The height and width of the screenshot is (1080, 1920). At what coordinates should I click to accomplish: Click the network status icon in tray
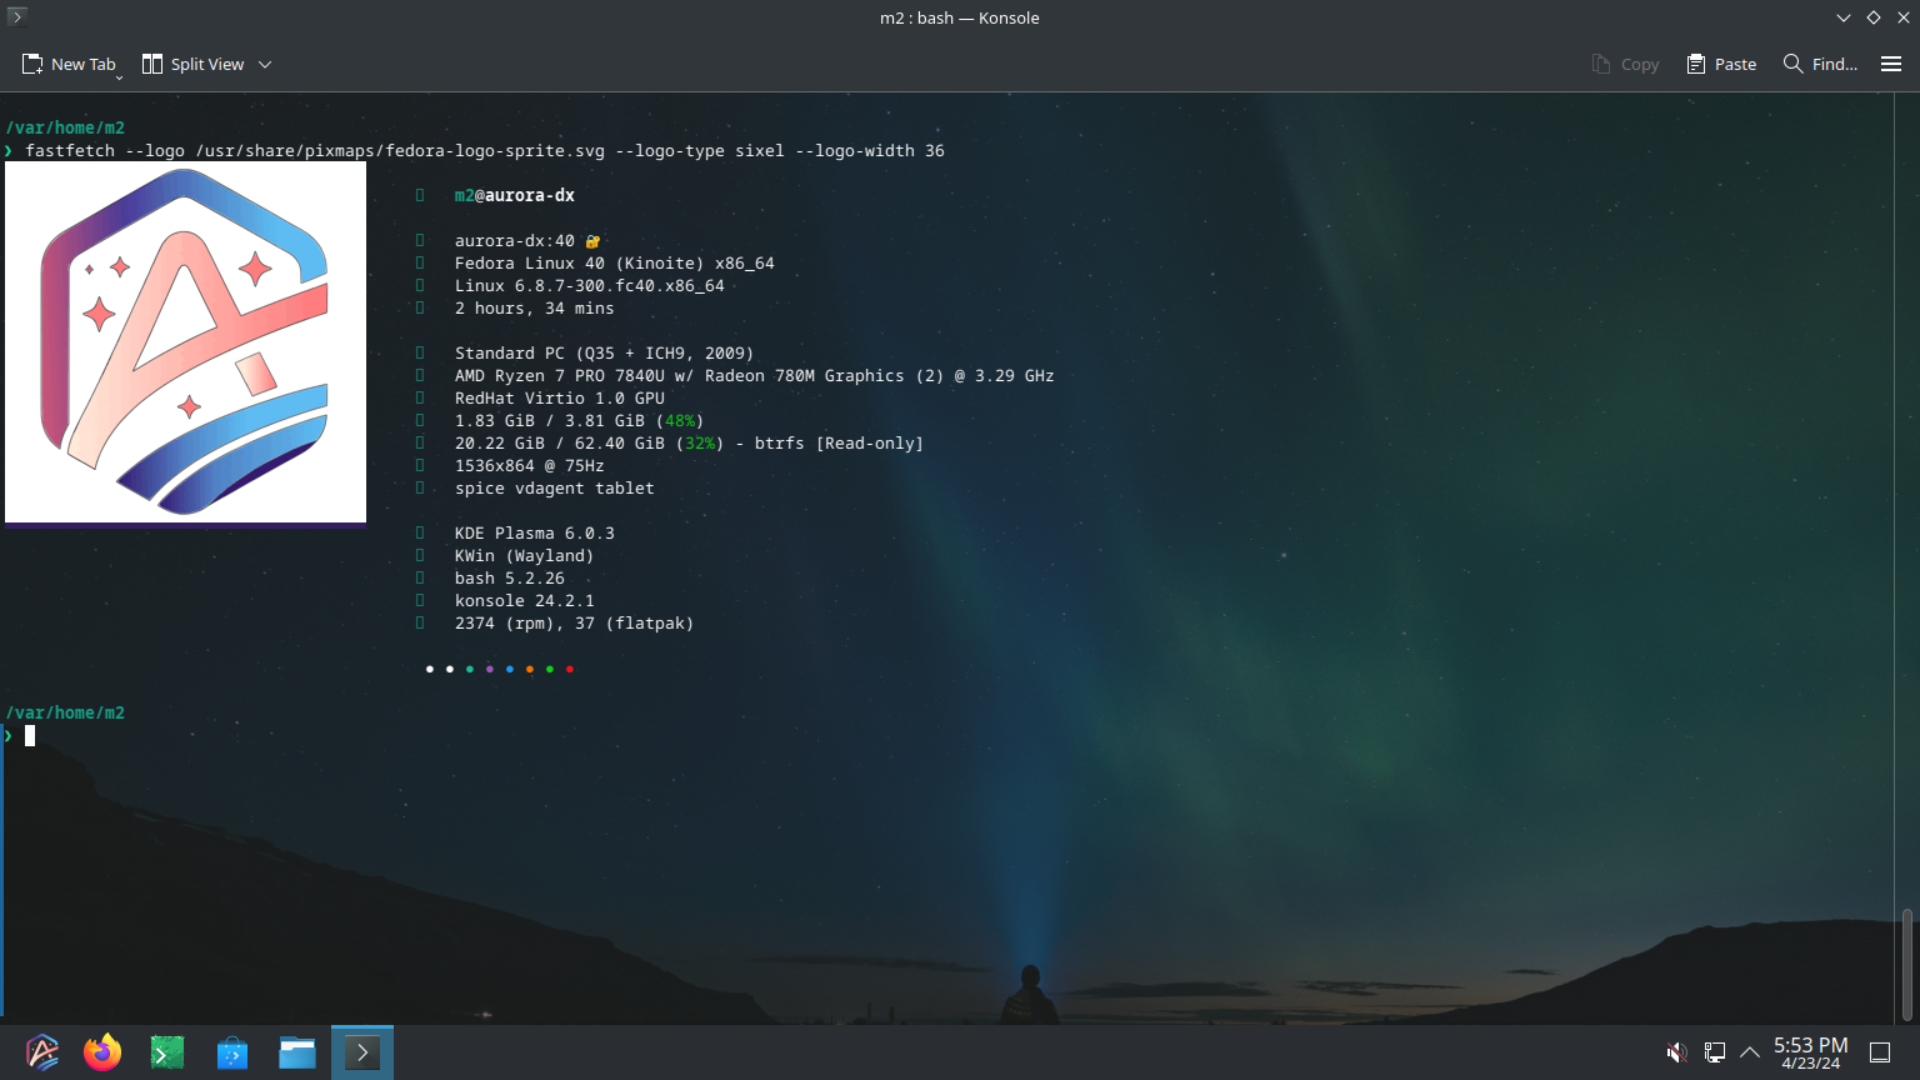coord(1714,1052)
